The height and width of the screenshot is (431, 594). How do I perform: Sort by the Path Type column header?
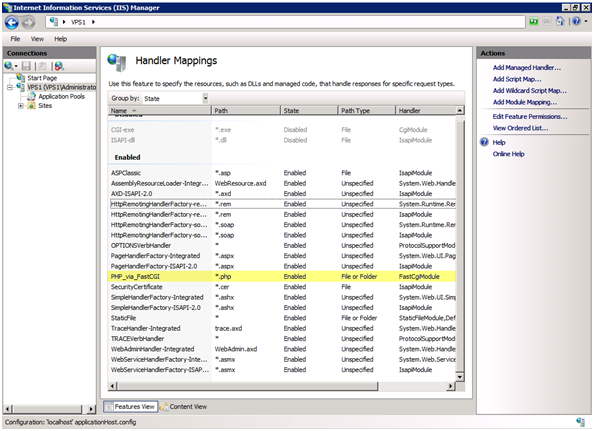pyautogui.click(x=366, y=111)
